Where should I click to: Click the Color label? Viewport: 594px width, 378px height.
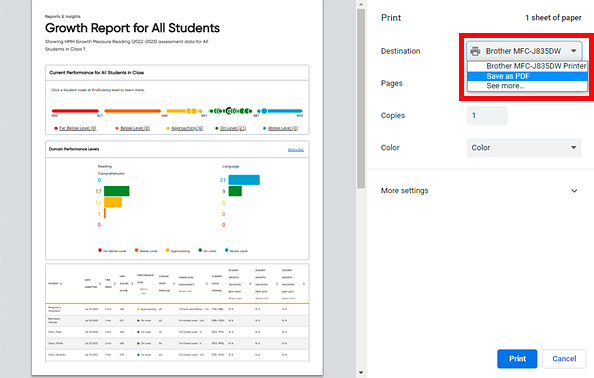point(390,148)
